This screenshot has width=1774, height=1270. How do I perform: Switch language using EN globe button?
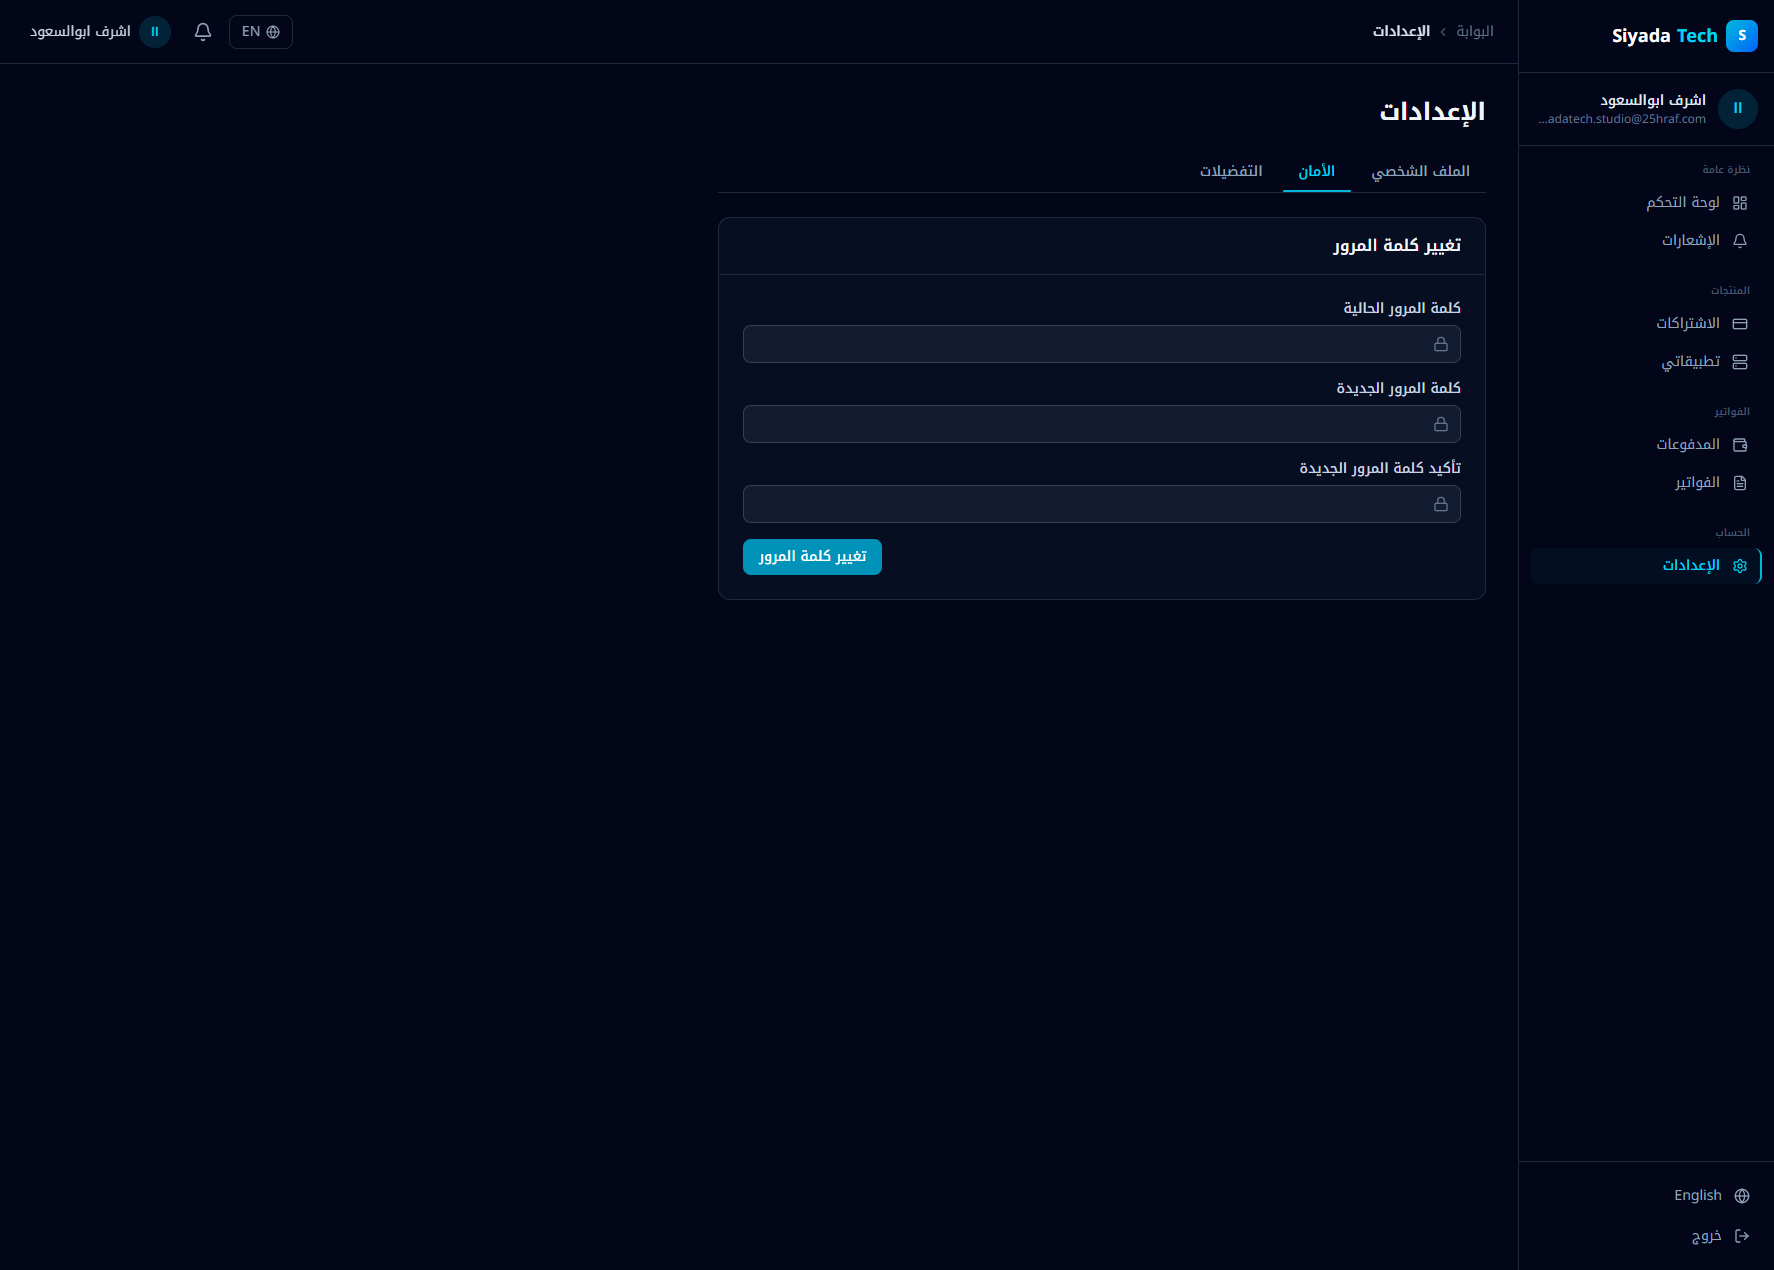(260, 32)
